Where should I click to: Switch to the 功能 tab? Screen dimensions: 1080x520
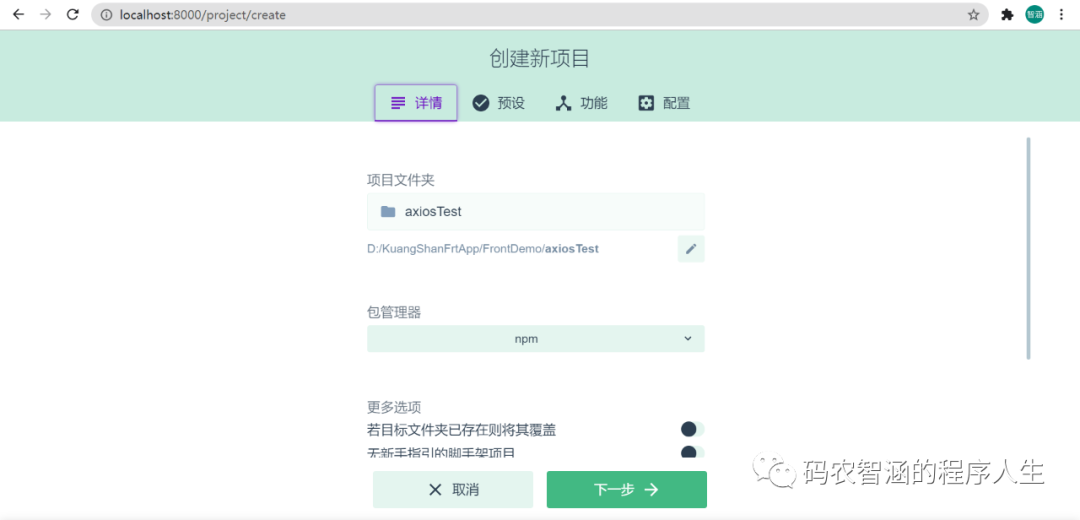coord(581,103)
